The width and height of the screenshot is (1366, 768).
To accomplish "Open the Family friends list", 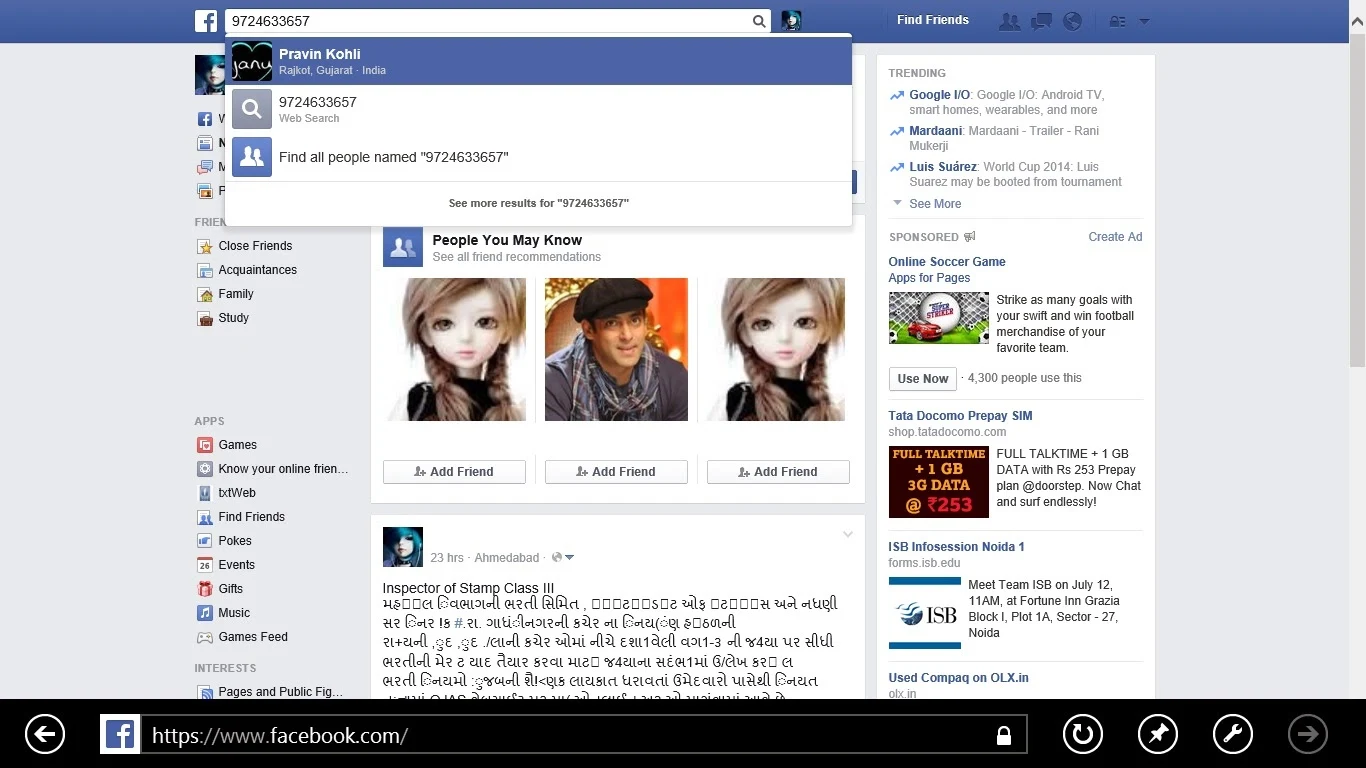I will [236, 294].
